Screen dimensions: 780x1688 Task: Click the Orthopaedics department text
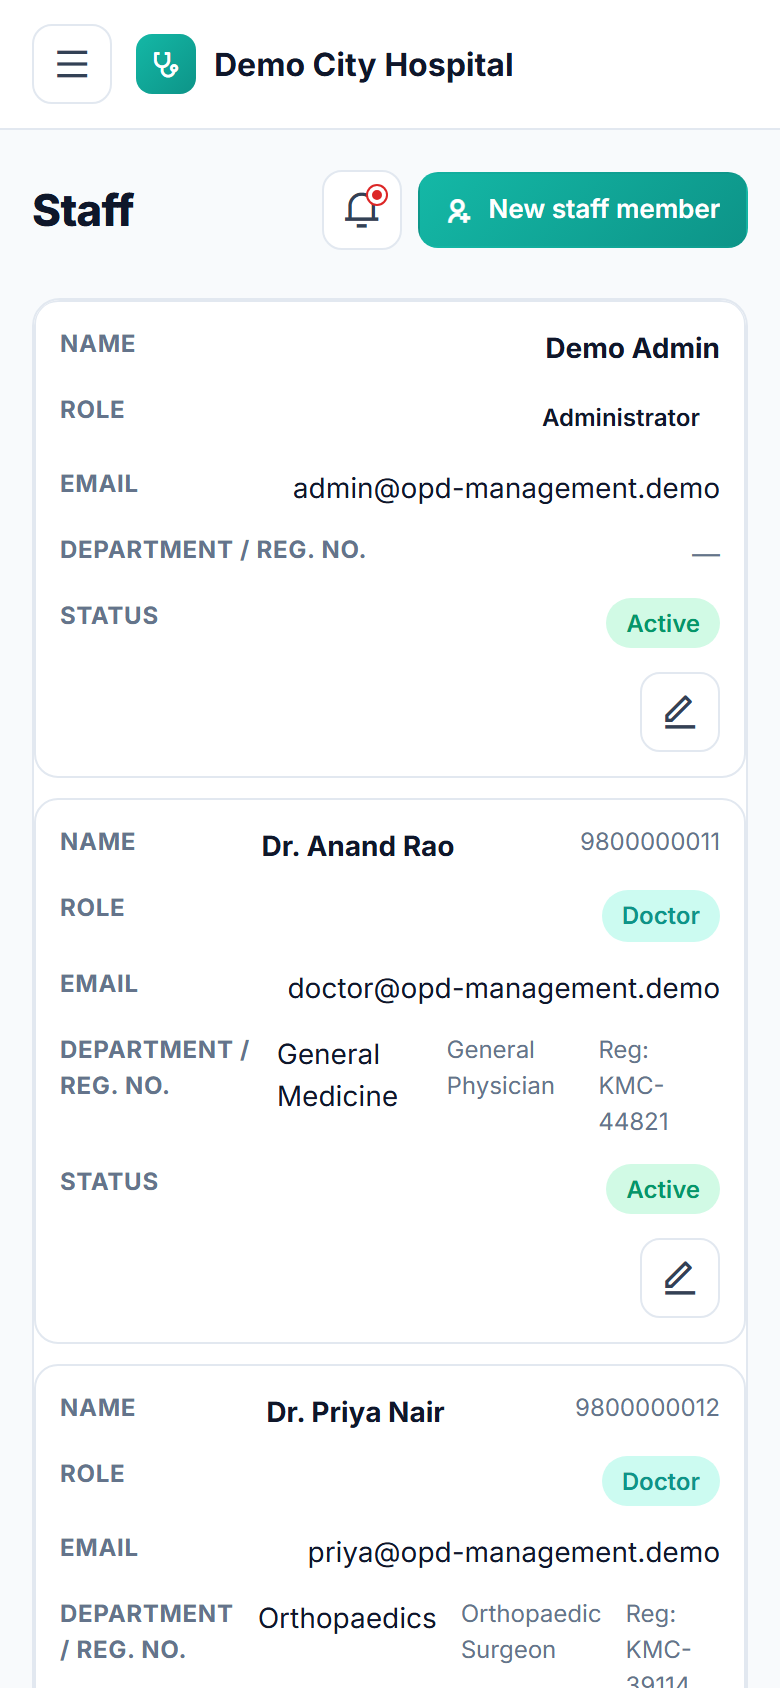(347, 1618)
